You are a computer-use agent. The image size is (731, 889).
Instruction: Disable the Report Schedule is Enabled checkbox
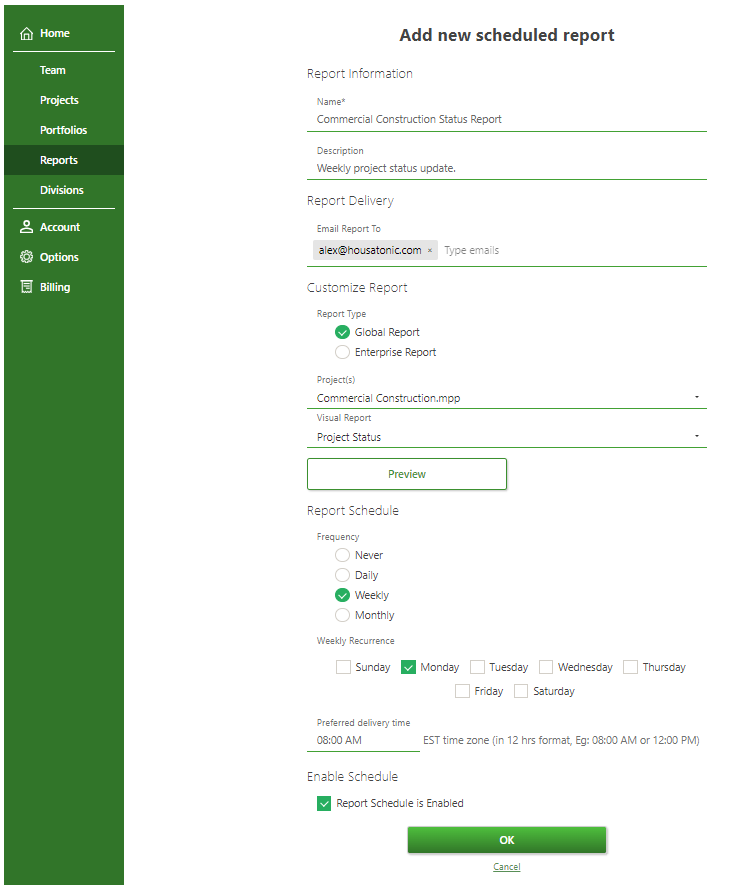324,803
